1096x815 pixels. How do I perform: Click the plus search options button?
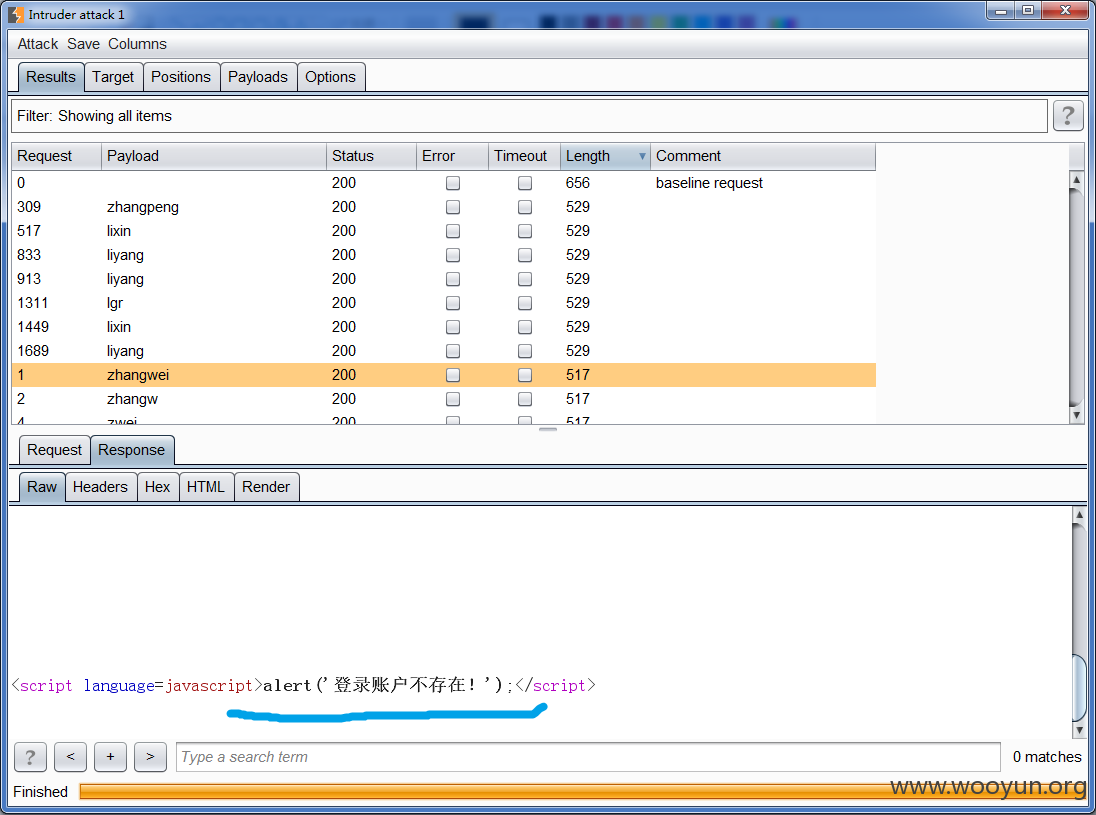(110, 757)
